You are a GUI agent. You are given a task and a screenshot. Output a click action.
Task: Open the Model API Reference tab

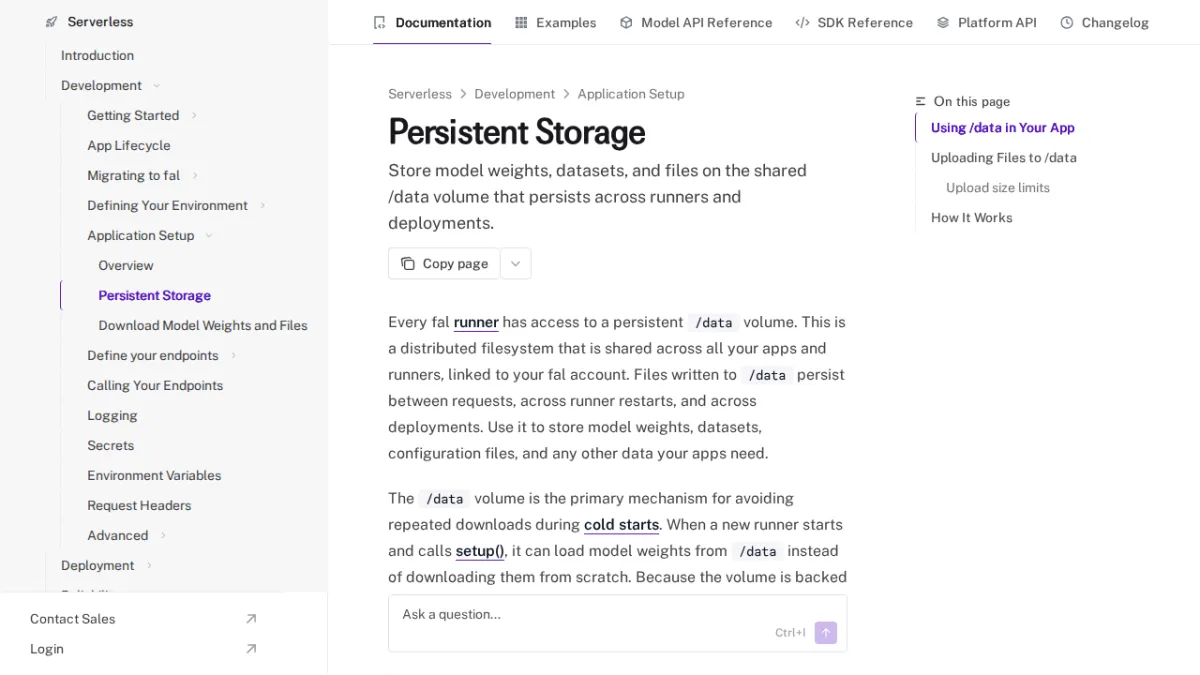pyautogui.click(x=696, y=22)
